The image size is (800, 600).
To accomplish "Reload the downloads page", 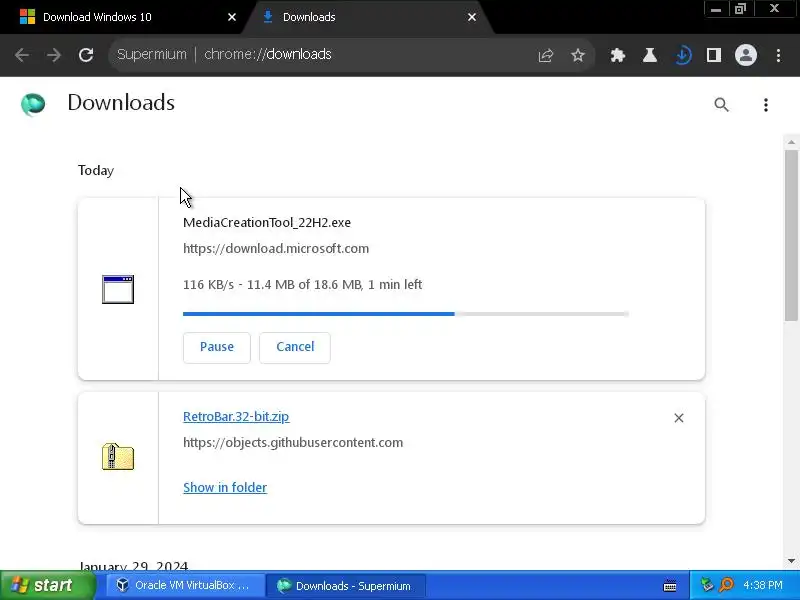I will point(86,55).
